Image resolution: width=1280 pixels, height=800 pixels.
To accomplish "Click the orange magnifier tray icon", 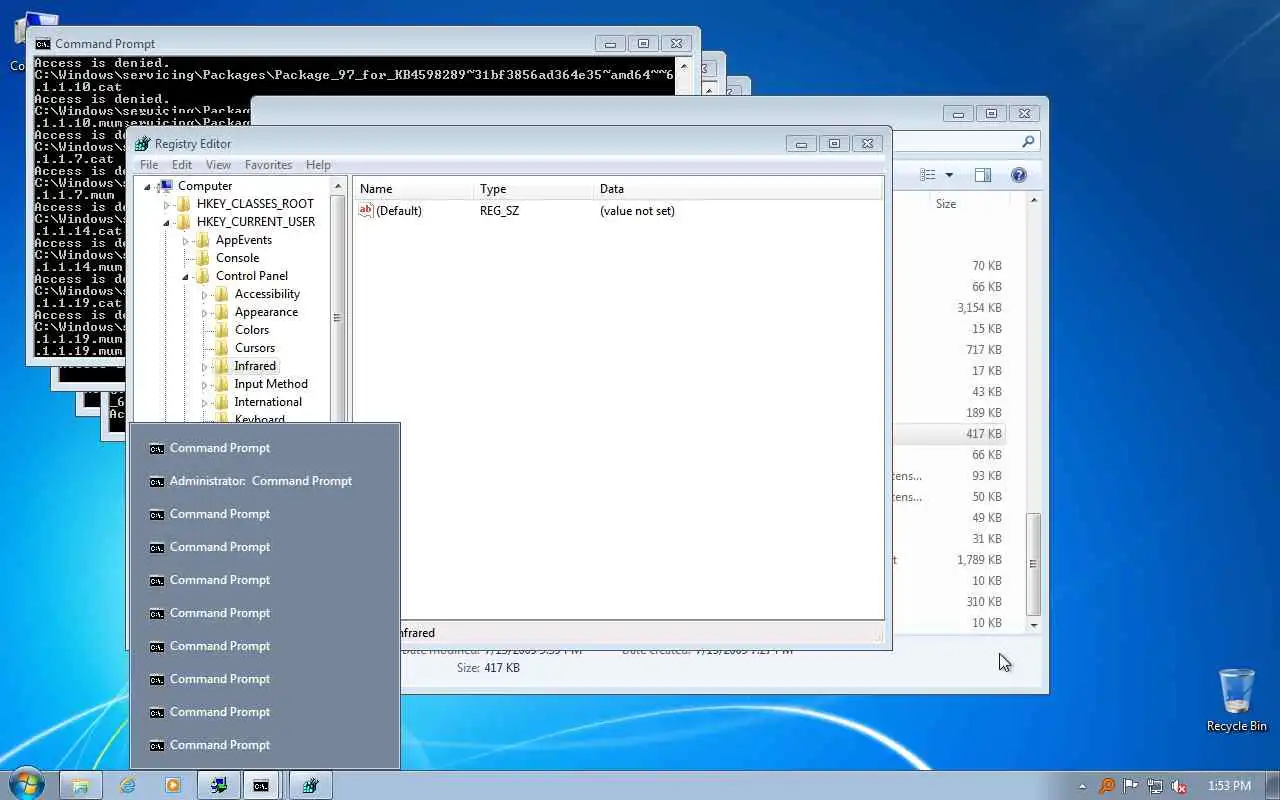I will 1106,786.
